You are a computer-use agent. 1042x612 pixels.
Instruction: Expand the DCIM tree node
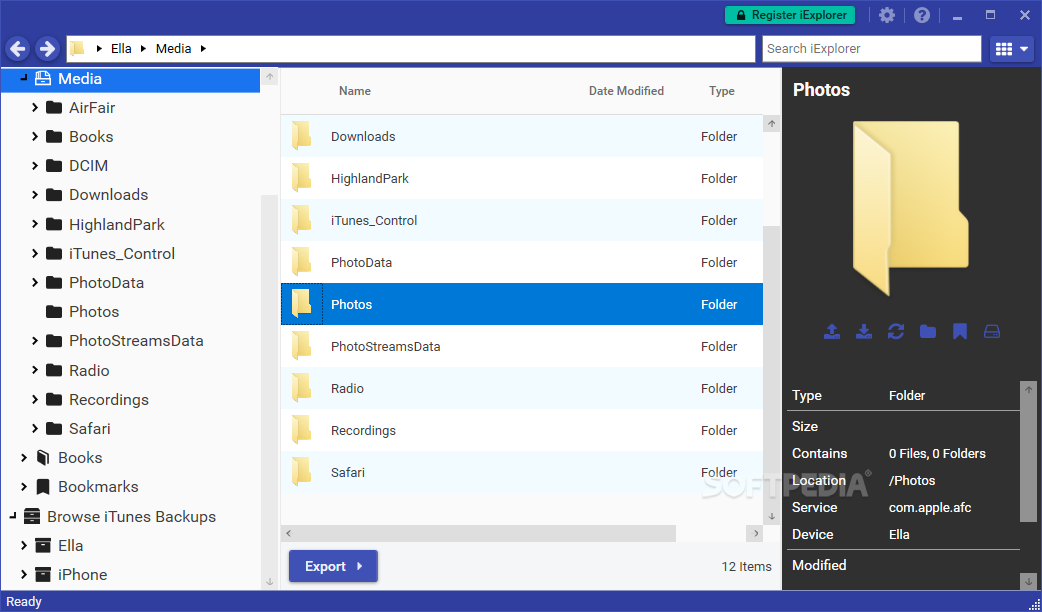(35, 165)
